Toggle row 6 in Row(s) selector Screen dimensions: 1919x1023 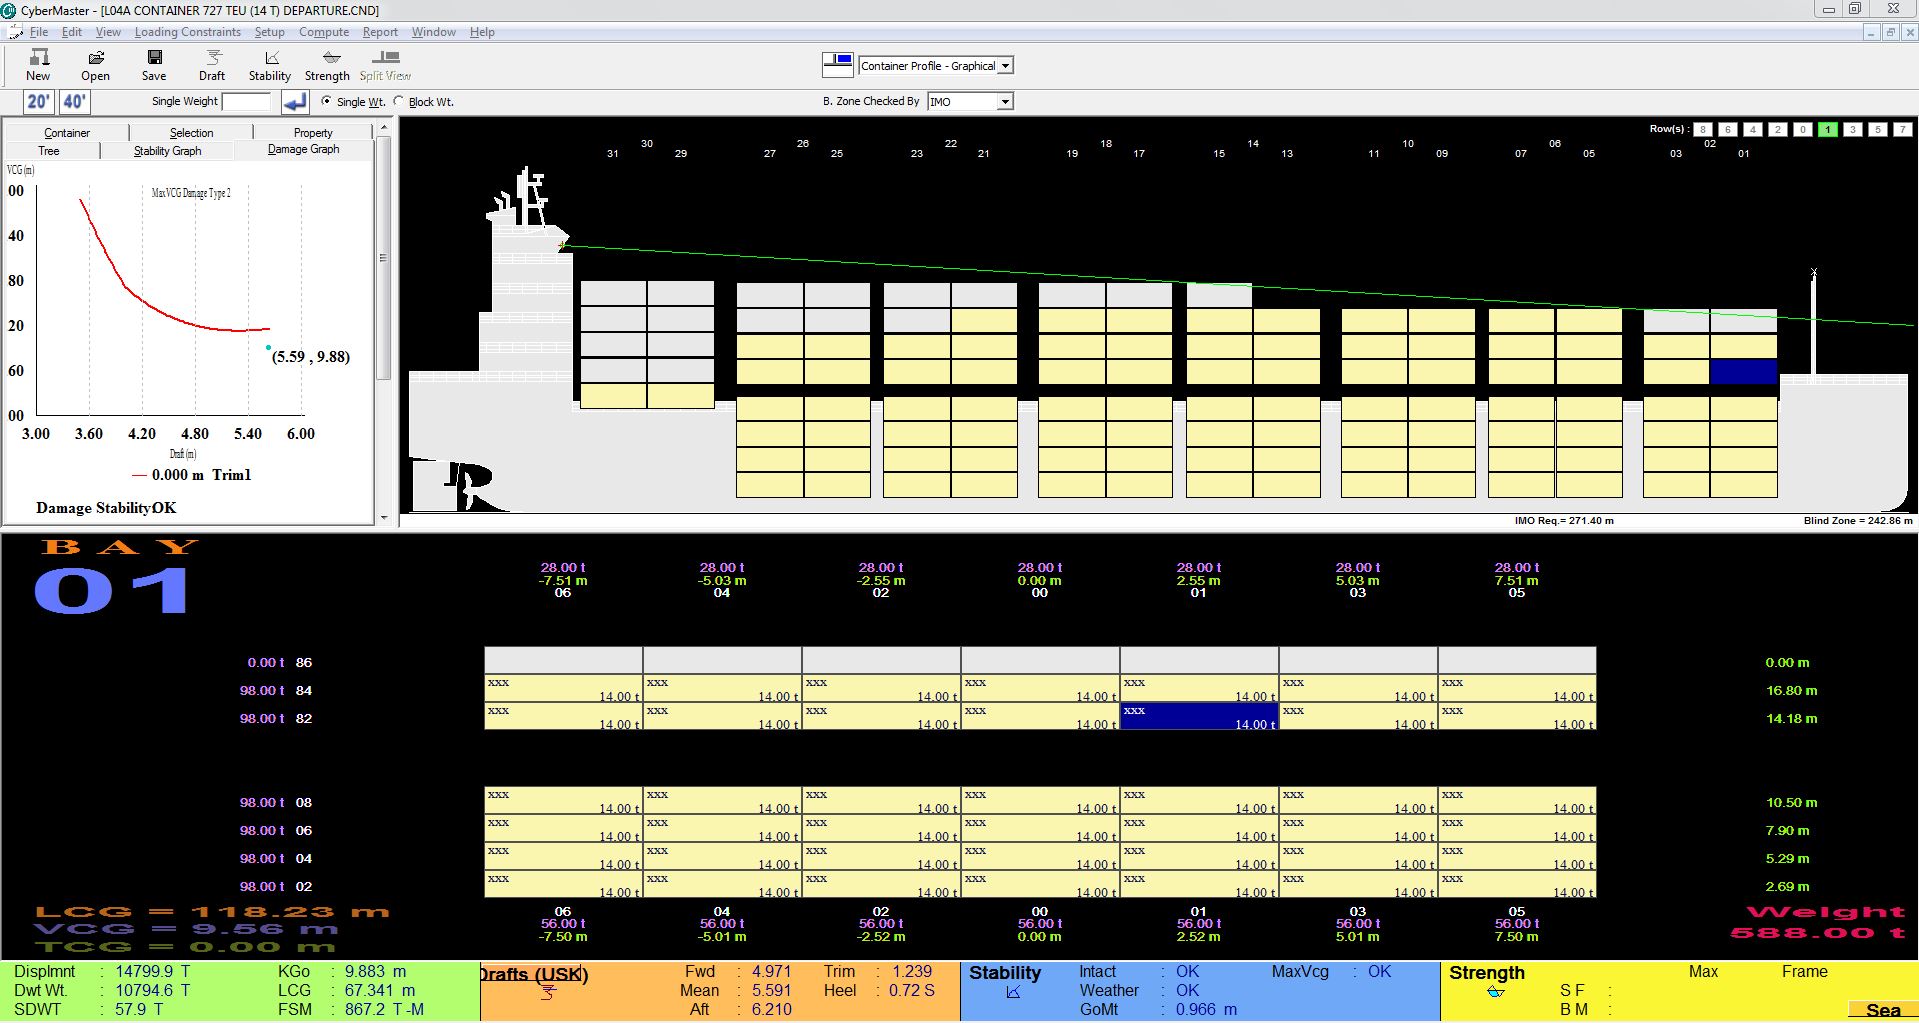(x=1727, y=129)
